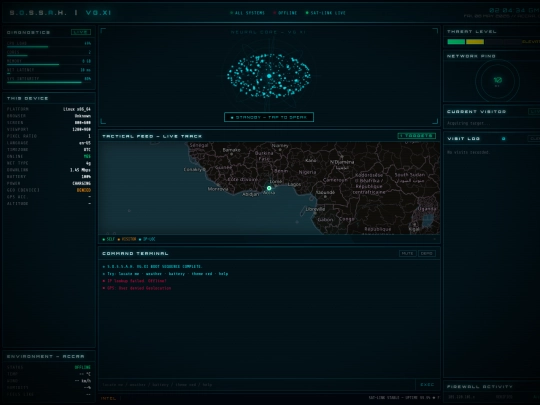Click the S.O.S.S.A.H. V6.XI title logo

click(60, 13)
